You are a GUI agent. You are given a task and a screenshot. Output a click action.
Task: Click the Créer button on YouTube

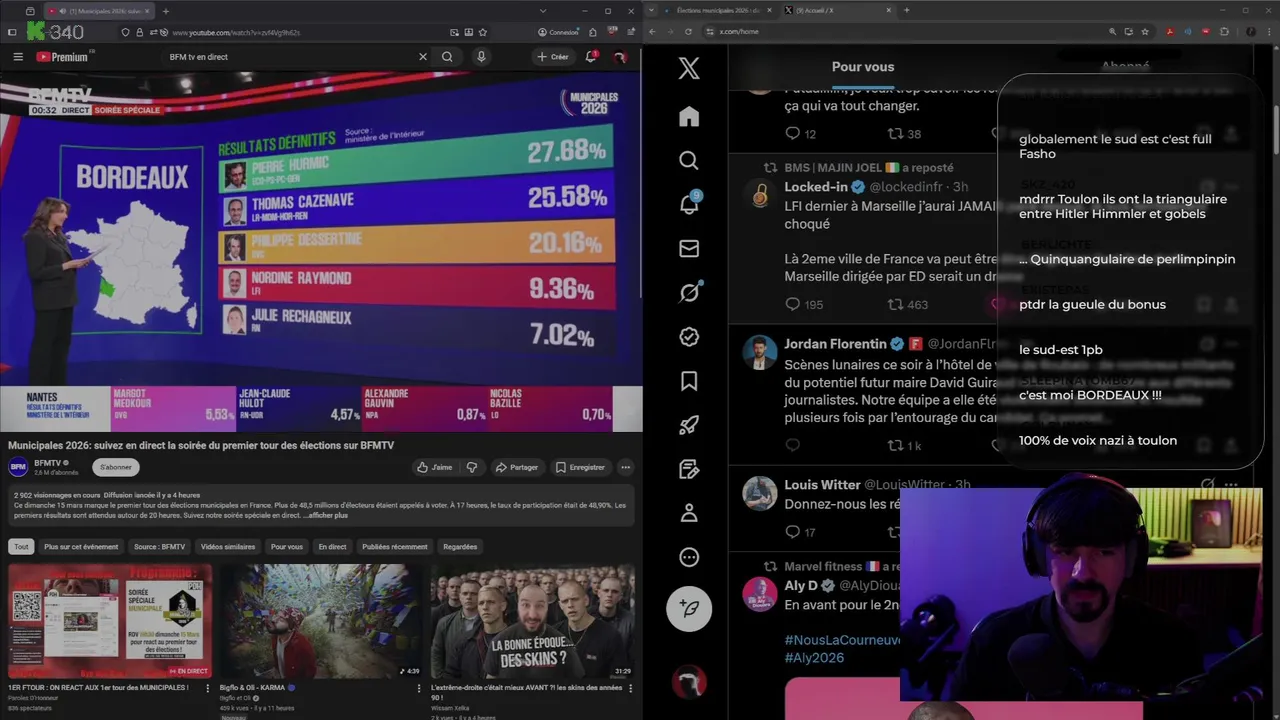pos(552,57)
